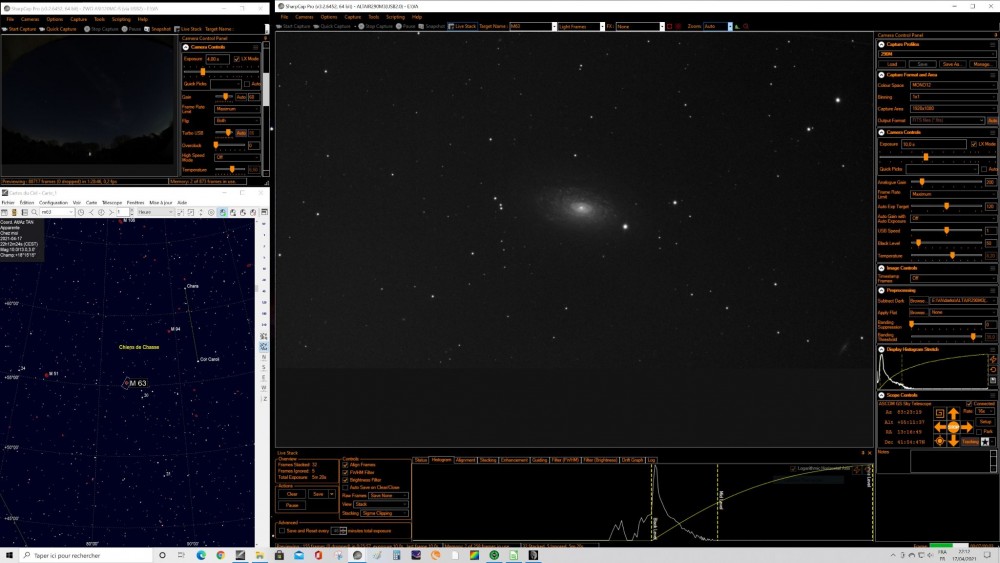Viewport: 1000px width, 563px height.
Task: Click Pause button in Live Stack Actions
Action: click(292, 505)
